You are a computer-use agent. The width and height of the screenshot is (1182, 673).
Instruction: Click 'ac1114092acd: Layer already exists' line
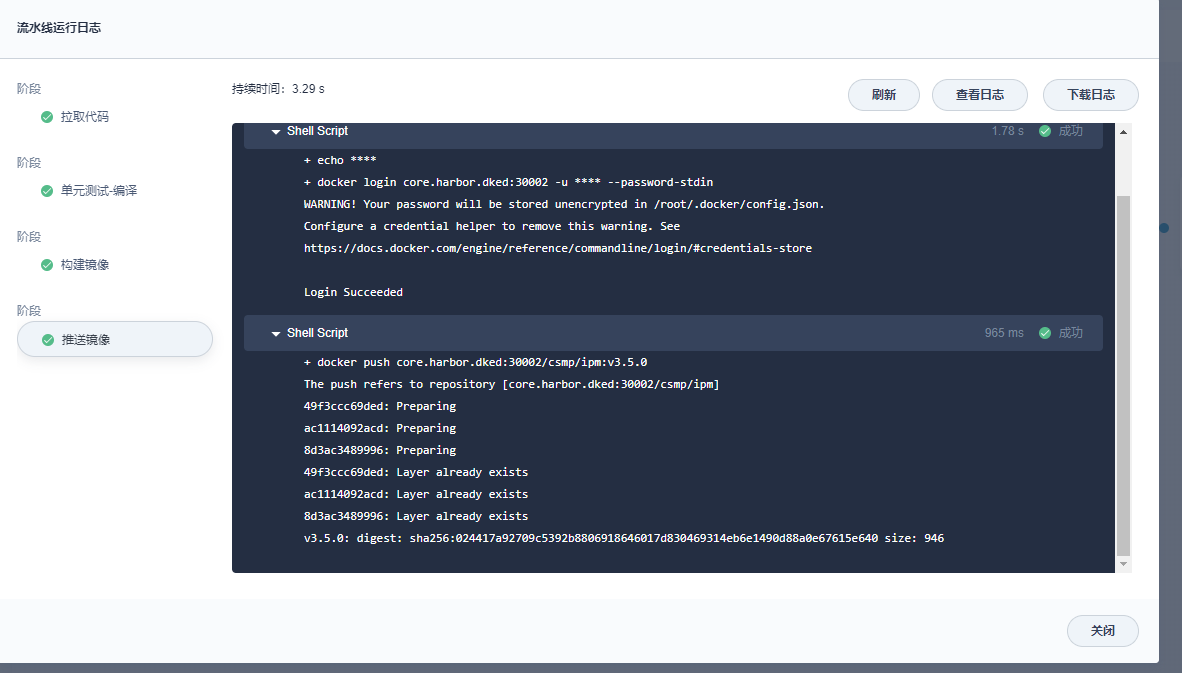click(x=416, y=494)
